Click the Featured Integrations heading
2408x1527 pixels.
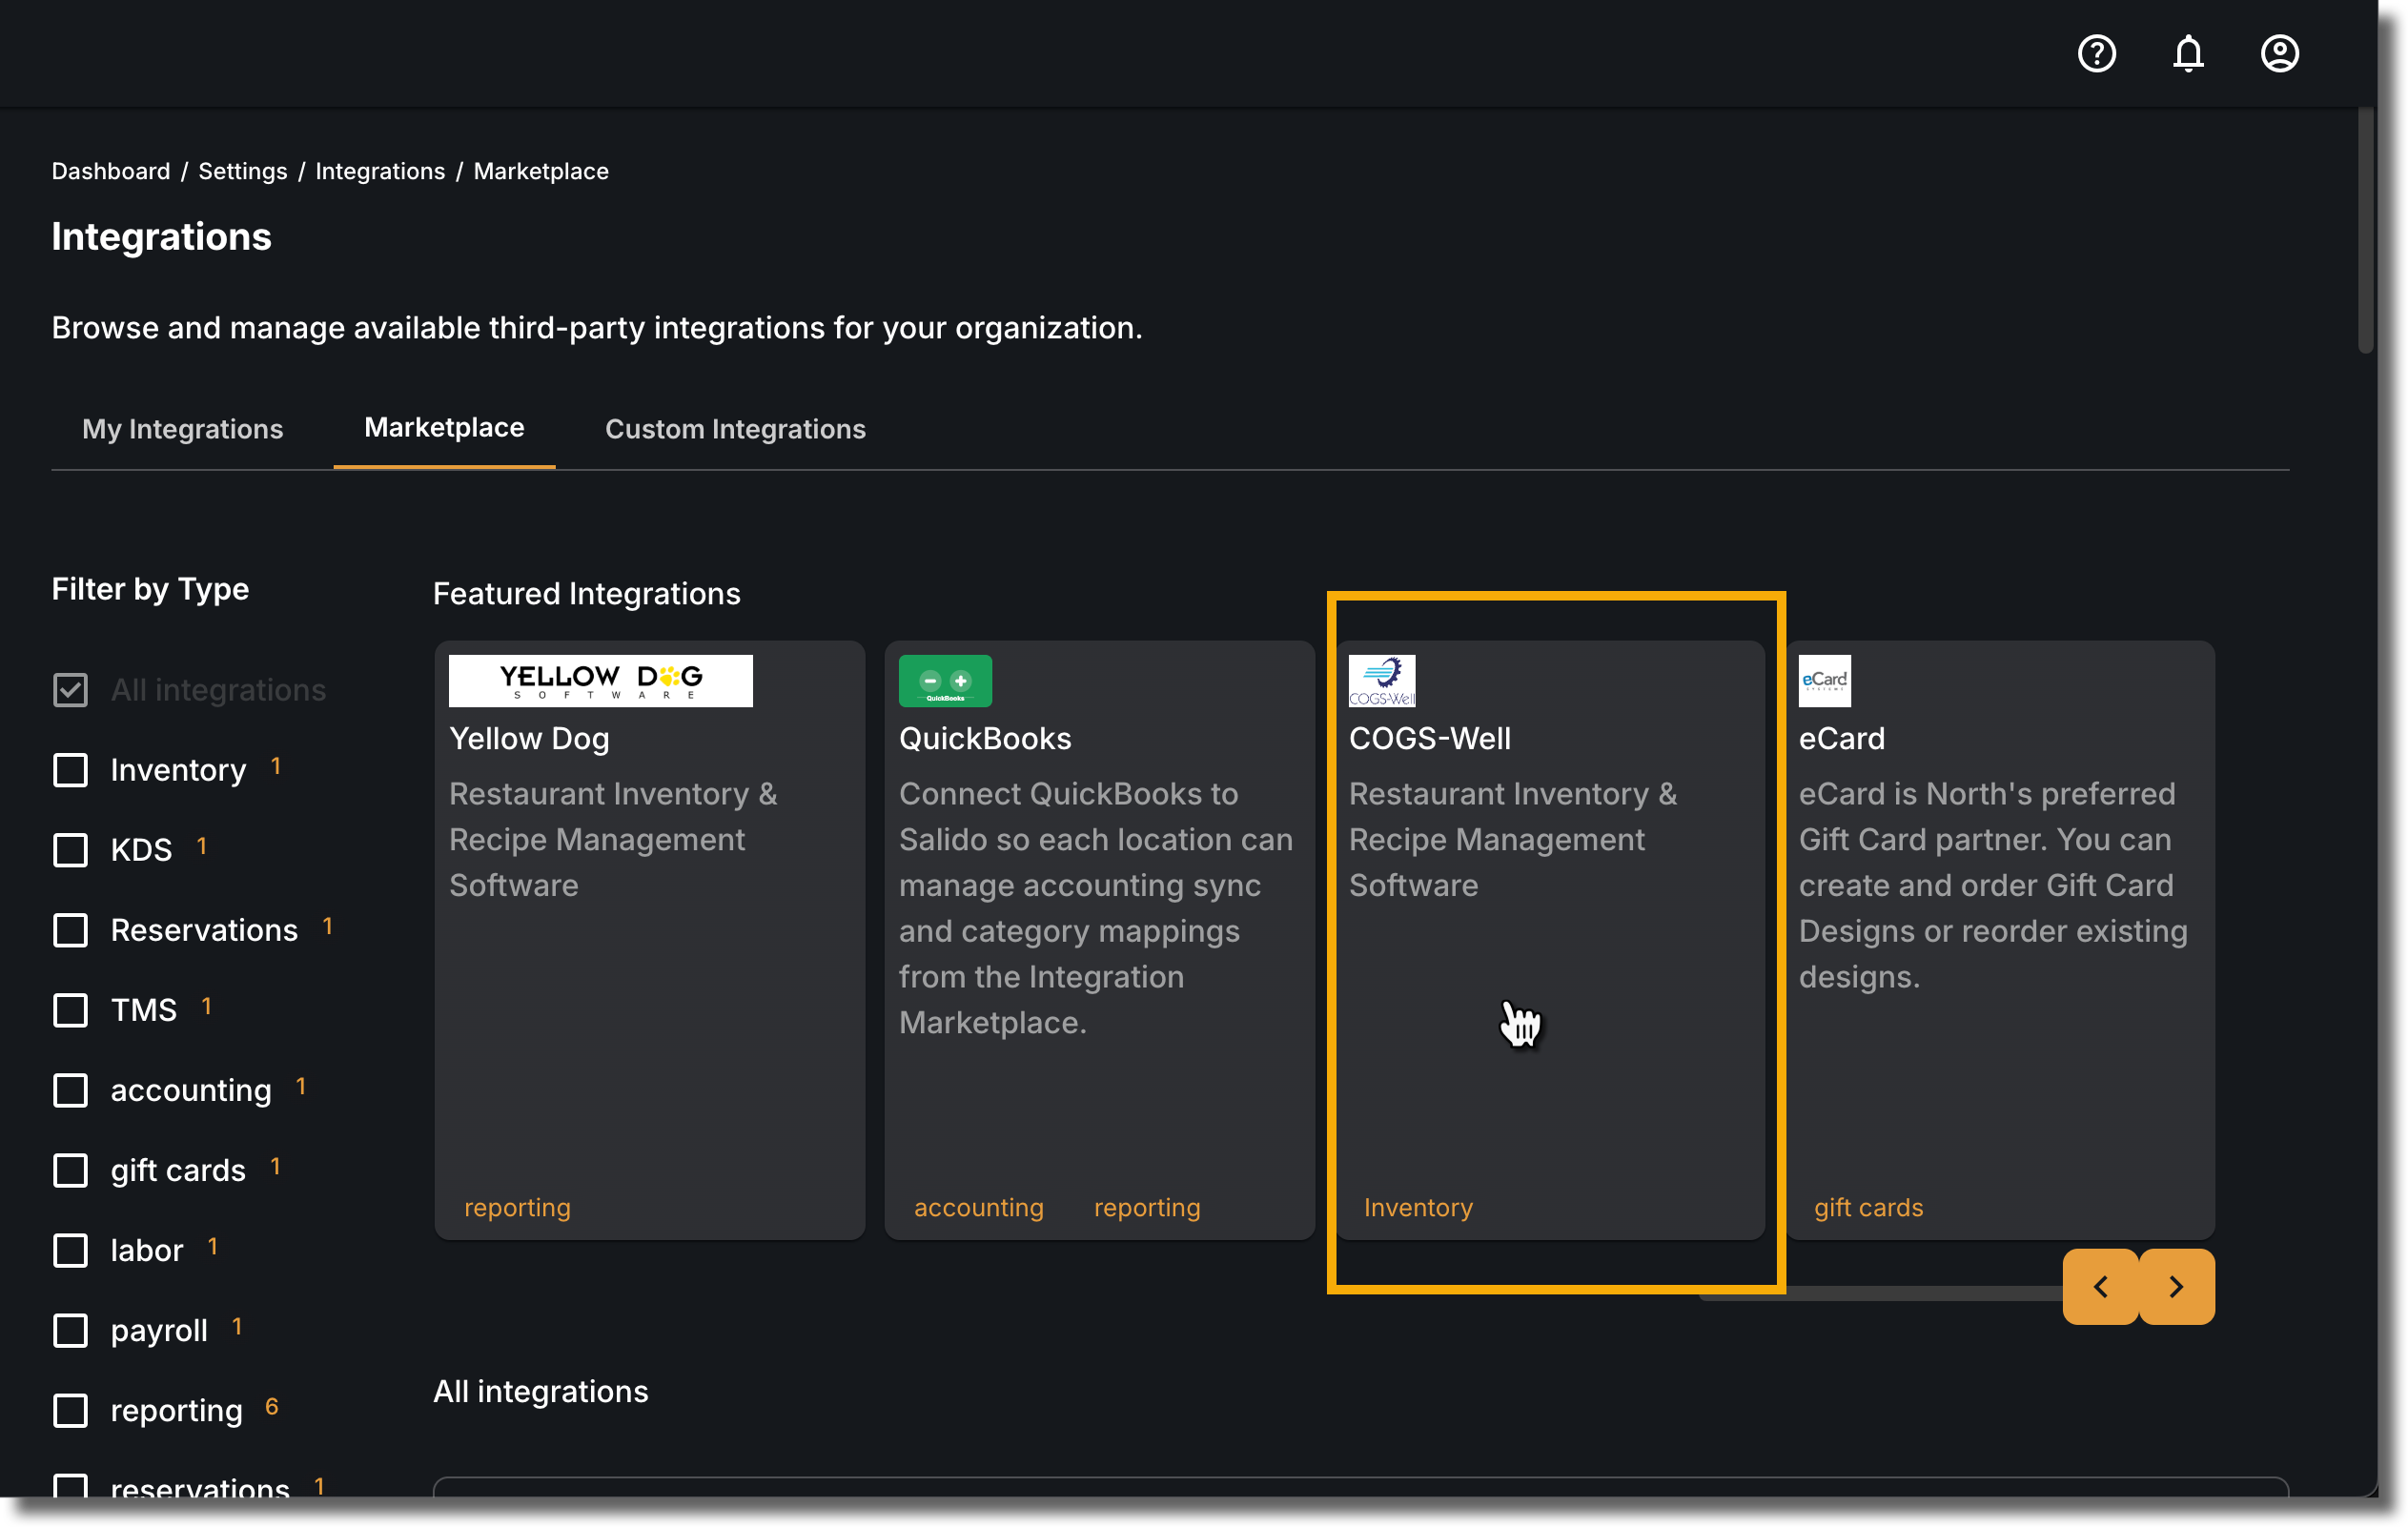587,594
